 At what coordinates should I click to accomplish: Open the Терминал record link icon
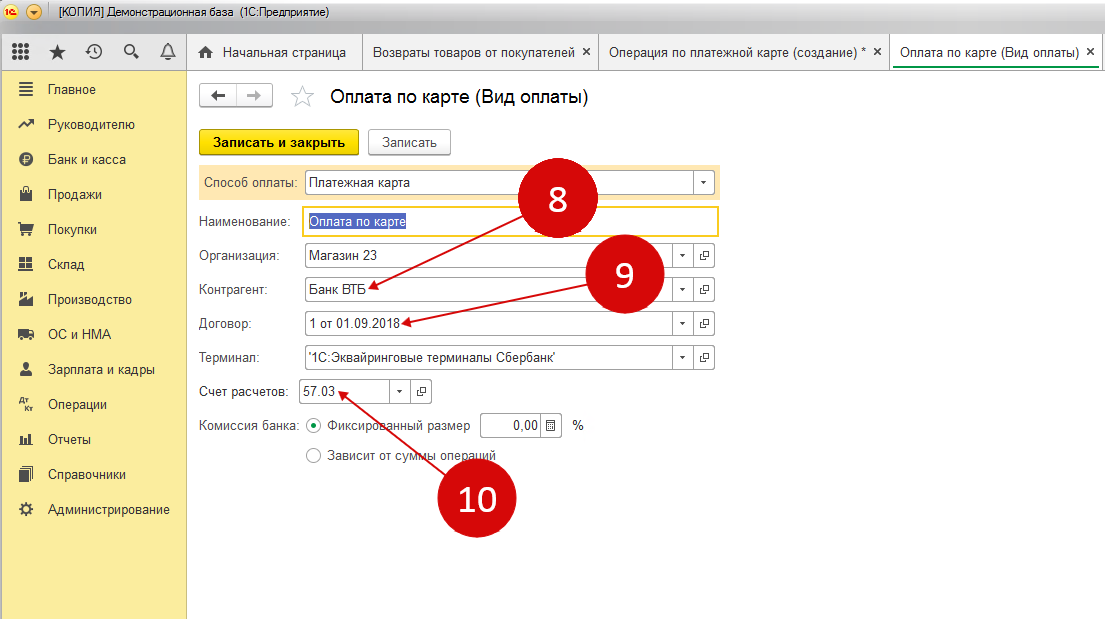click(704, 357)
